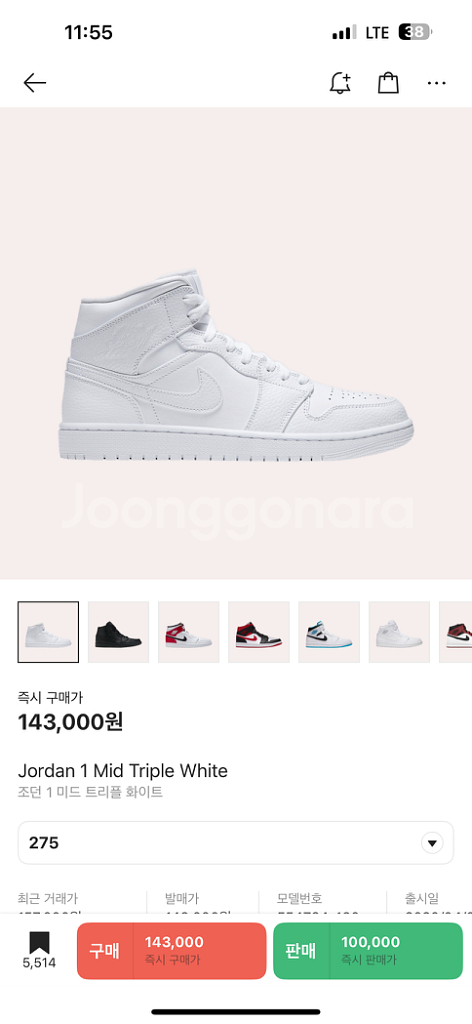Select the all-black Jordan thumbnail

click(x=118, y=632)
